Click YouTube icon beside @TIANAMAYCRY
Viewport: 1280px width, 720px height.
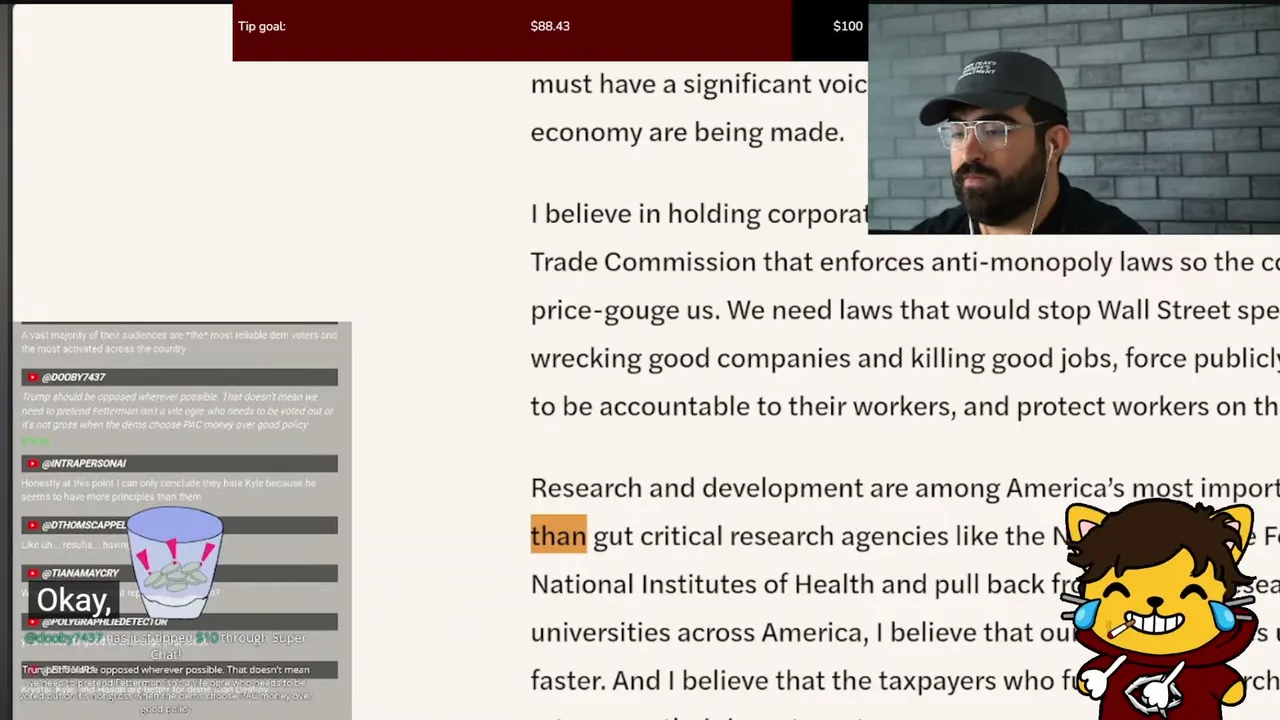click(33, 573)
